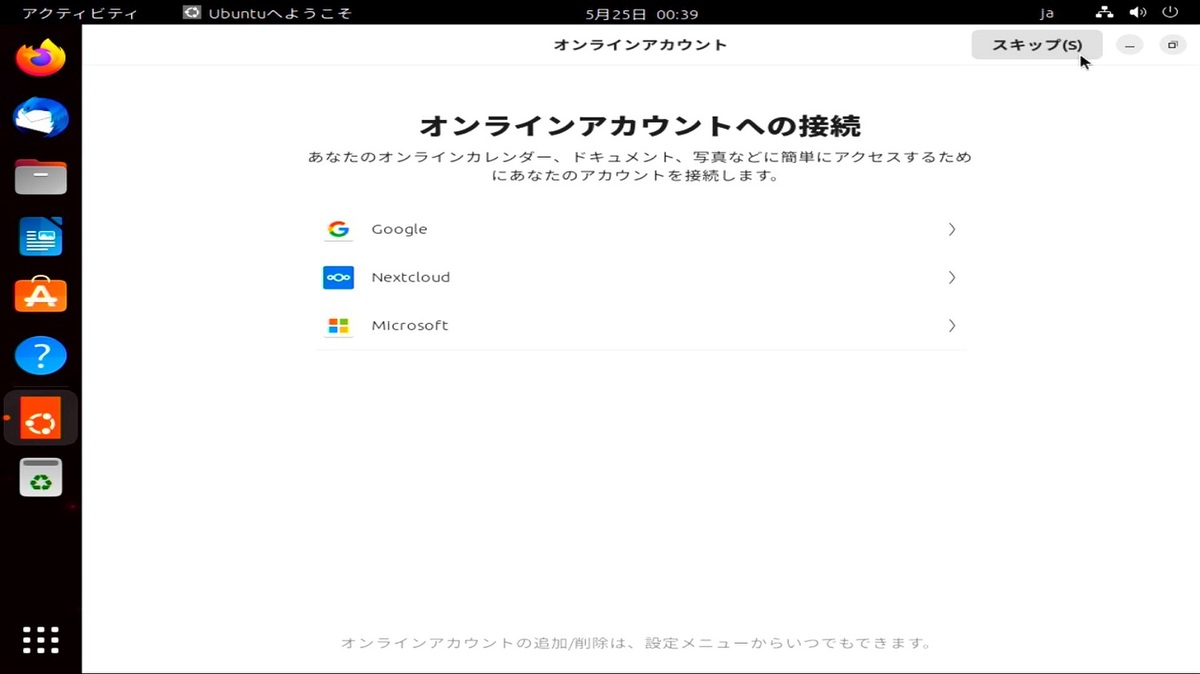Select the Nextcloud account label
Viewport: 1200px width, 674px height.
coord(411,277)
